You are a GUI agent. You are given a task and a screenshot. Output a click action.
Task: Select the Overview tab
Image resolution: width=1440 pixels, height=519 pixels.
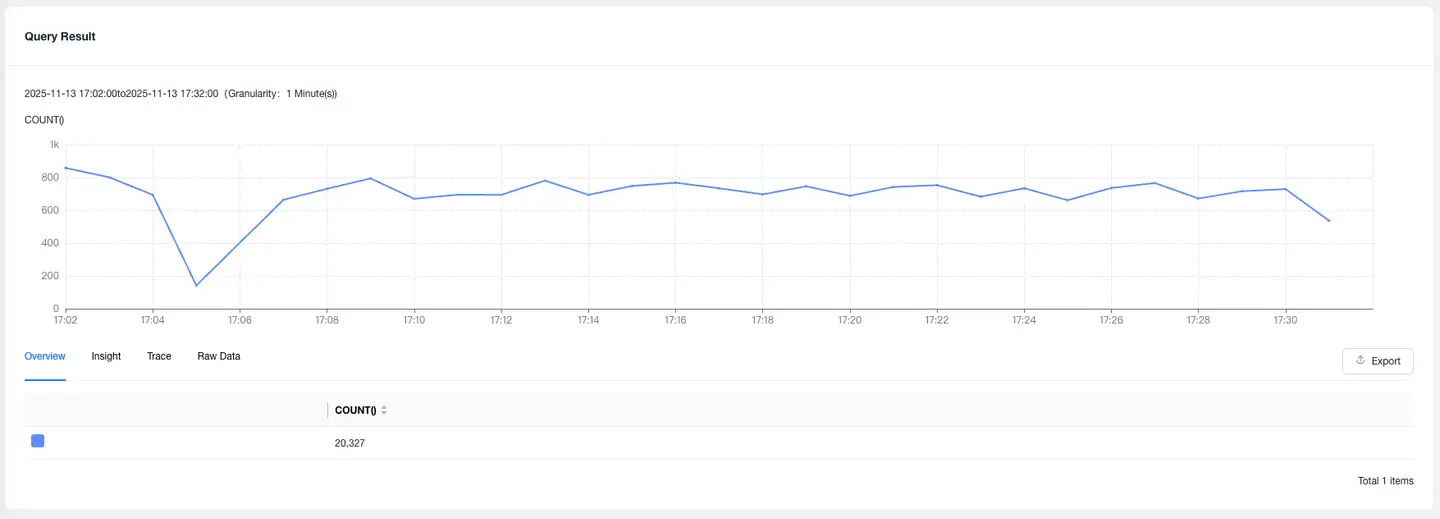coord(45,356)
